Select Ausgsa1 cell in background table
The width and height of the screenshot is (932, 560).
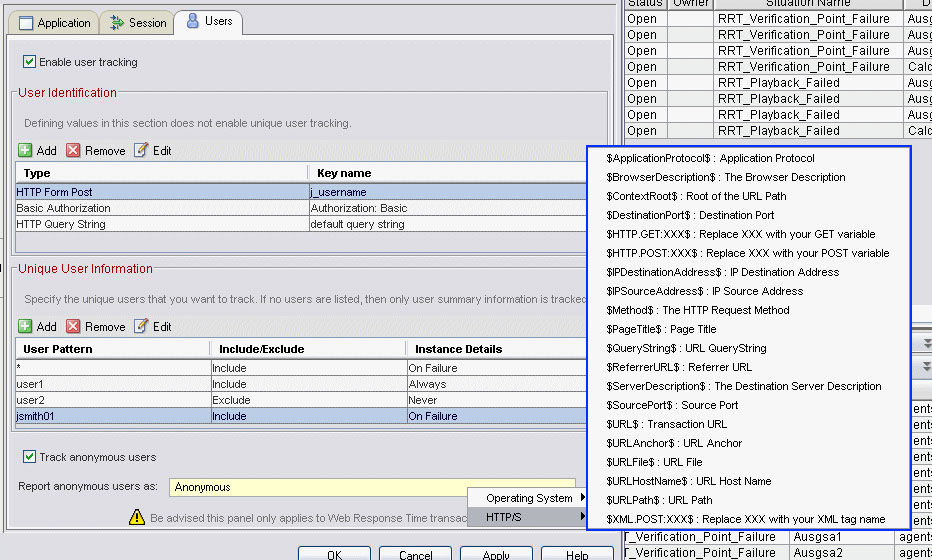click(842, 537)
